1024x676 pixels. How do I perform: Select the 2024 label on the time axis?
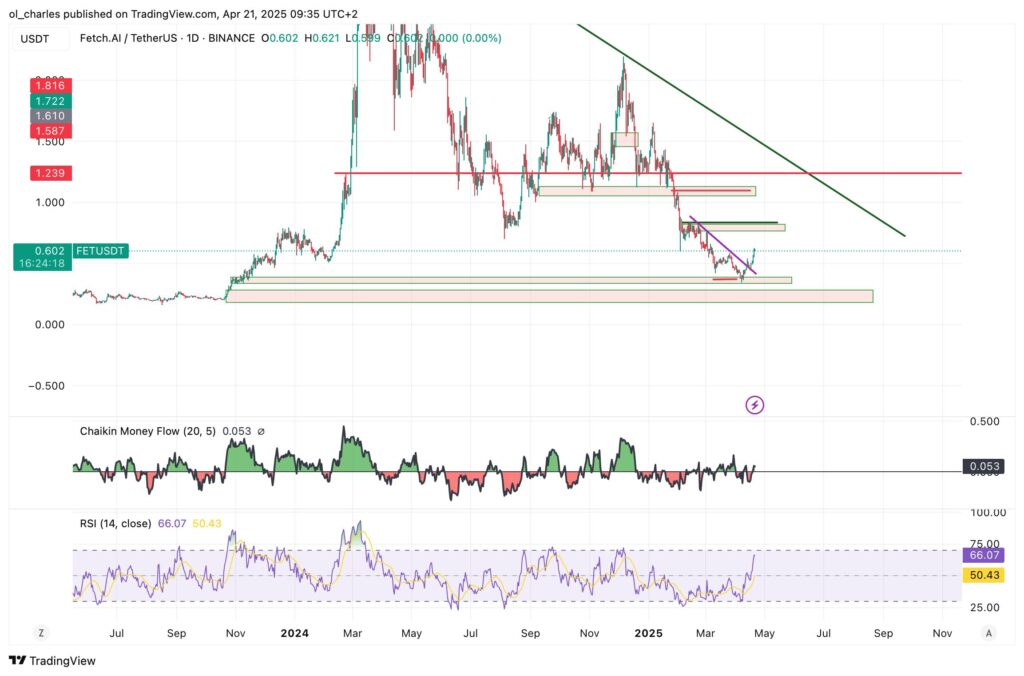coord(295,633)
